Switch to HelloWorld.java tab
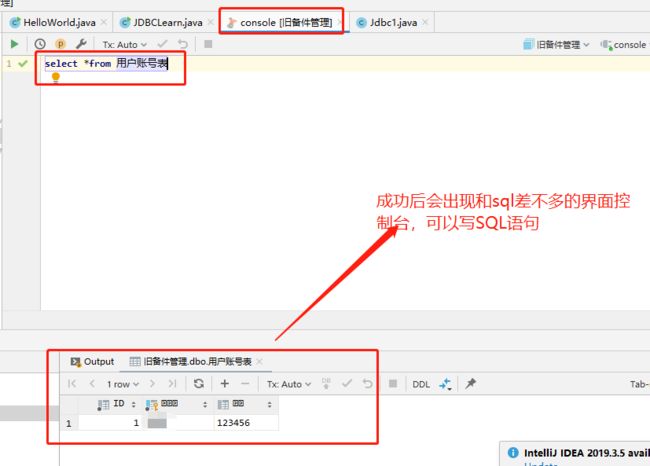Image resolution: width=650 pixels, height=466 pixels. [x=59, y=22]
